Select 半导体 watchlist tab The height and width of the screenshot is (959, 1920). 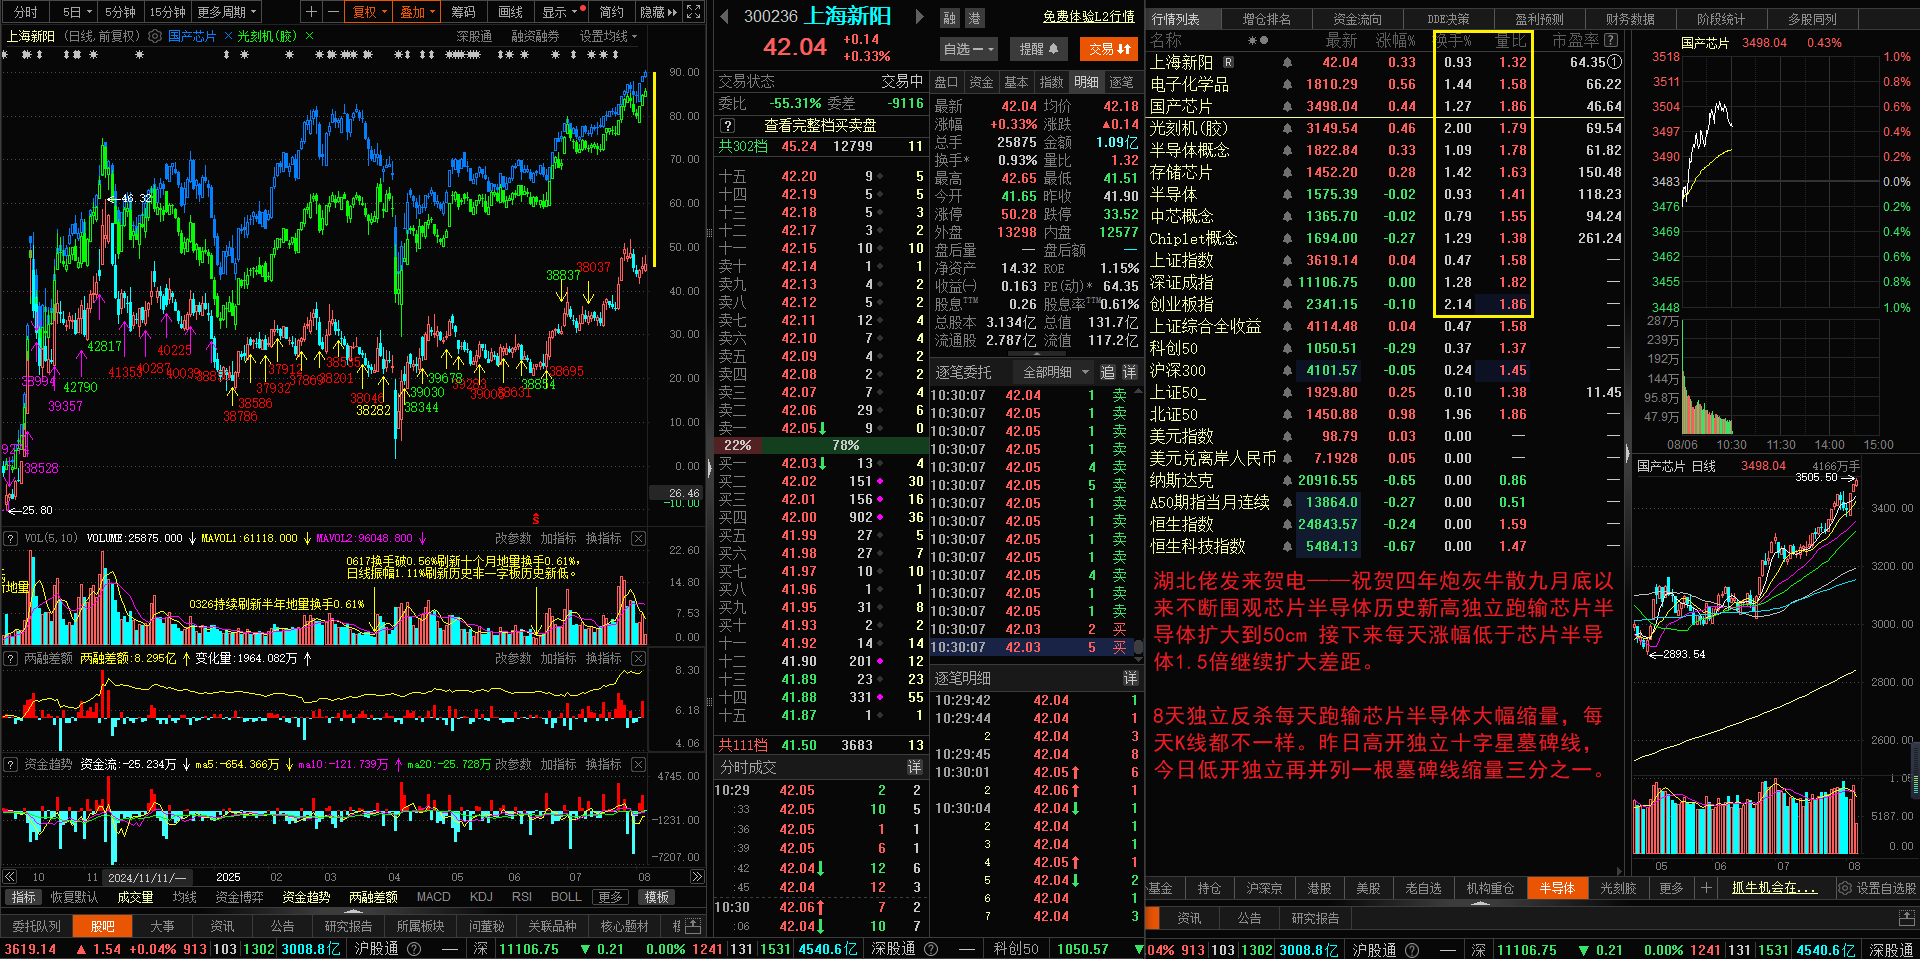coord(1557,888)
